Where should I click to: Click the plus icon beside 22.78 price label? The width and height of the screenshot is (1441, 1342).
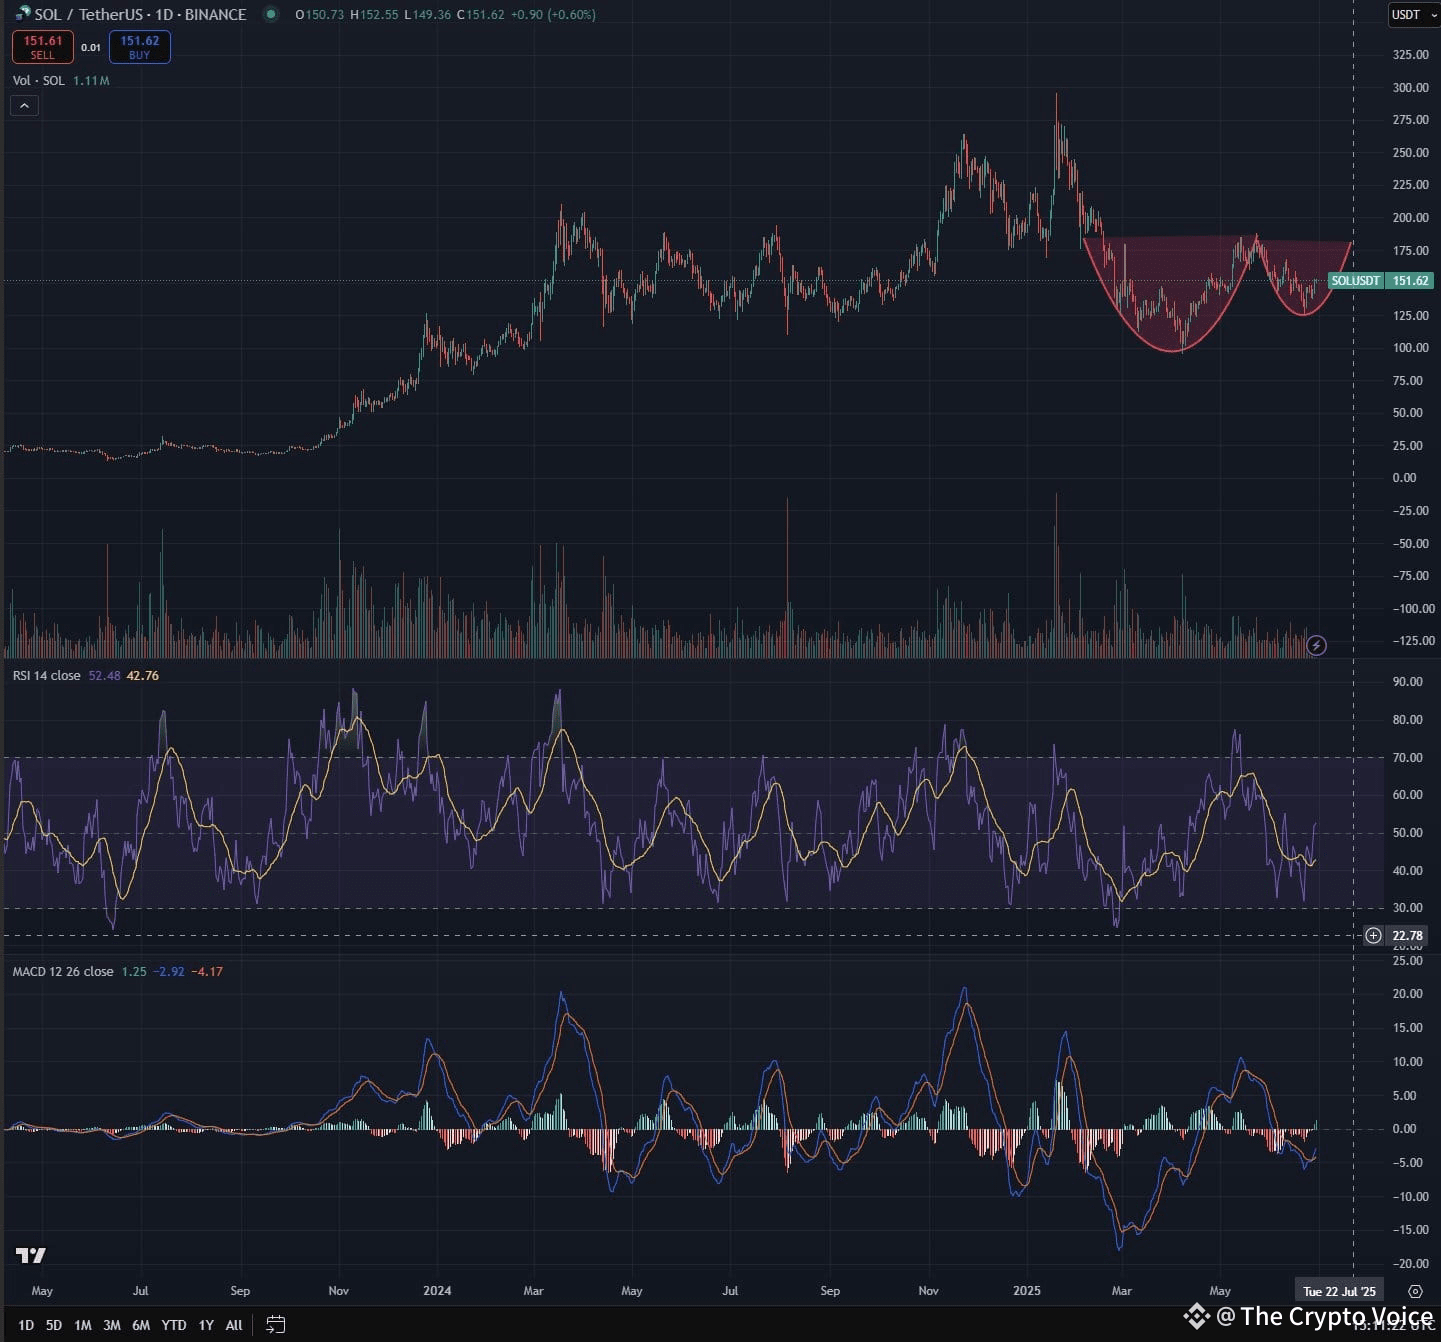[x=1373, y=936]
